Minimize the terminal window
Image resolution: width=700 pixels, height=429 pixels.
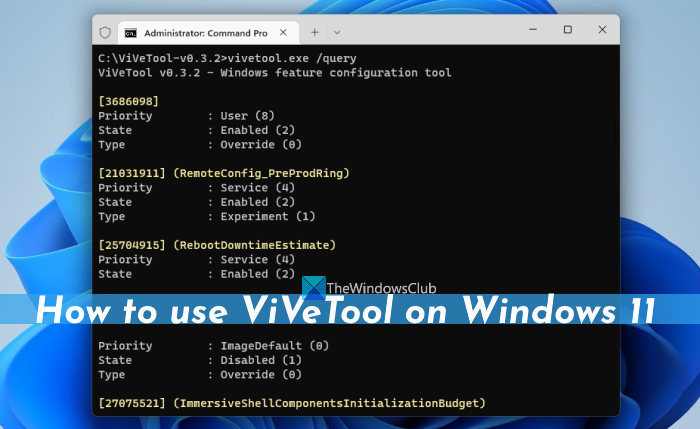coord(533,30)
